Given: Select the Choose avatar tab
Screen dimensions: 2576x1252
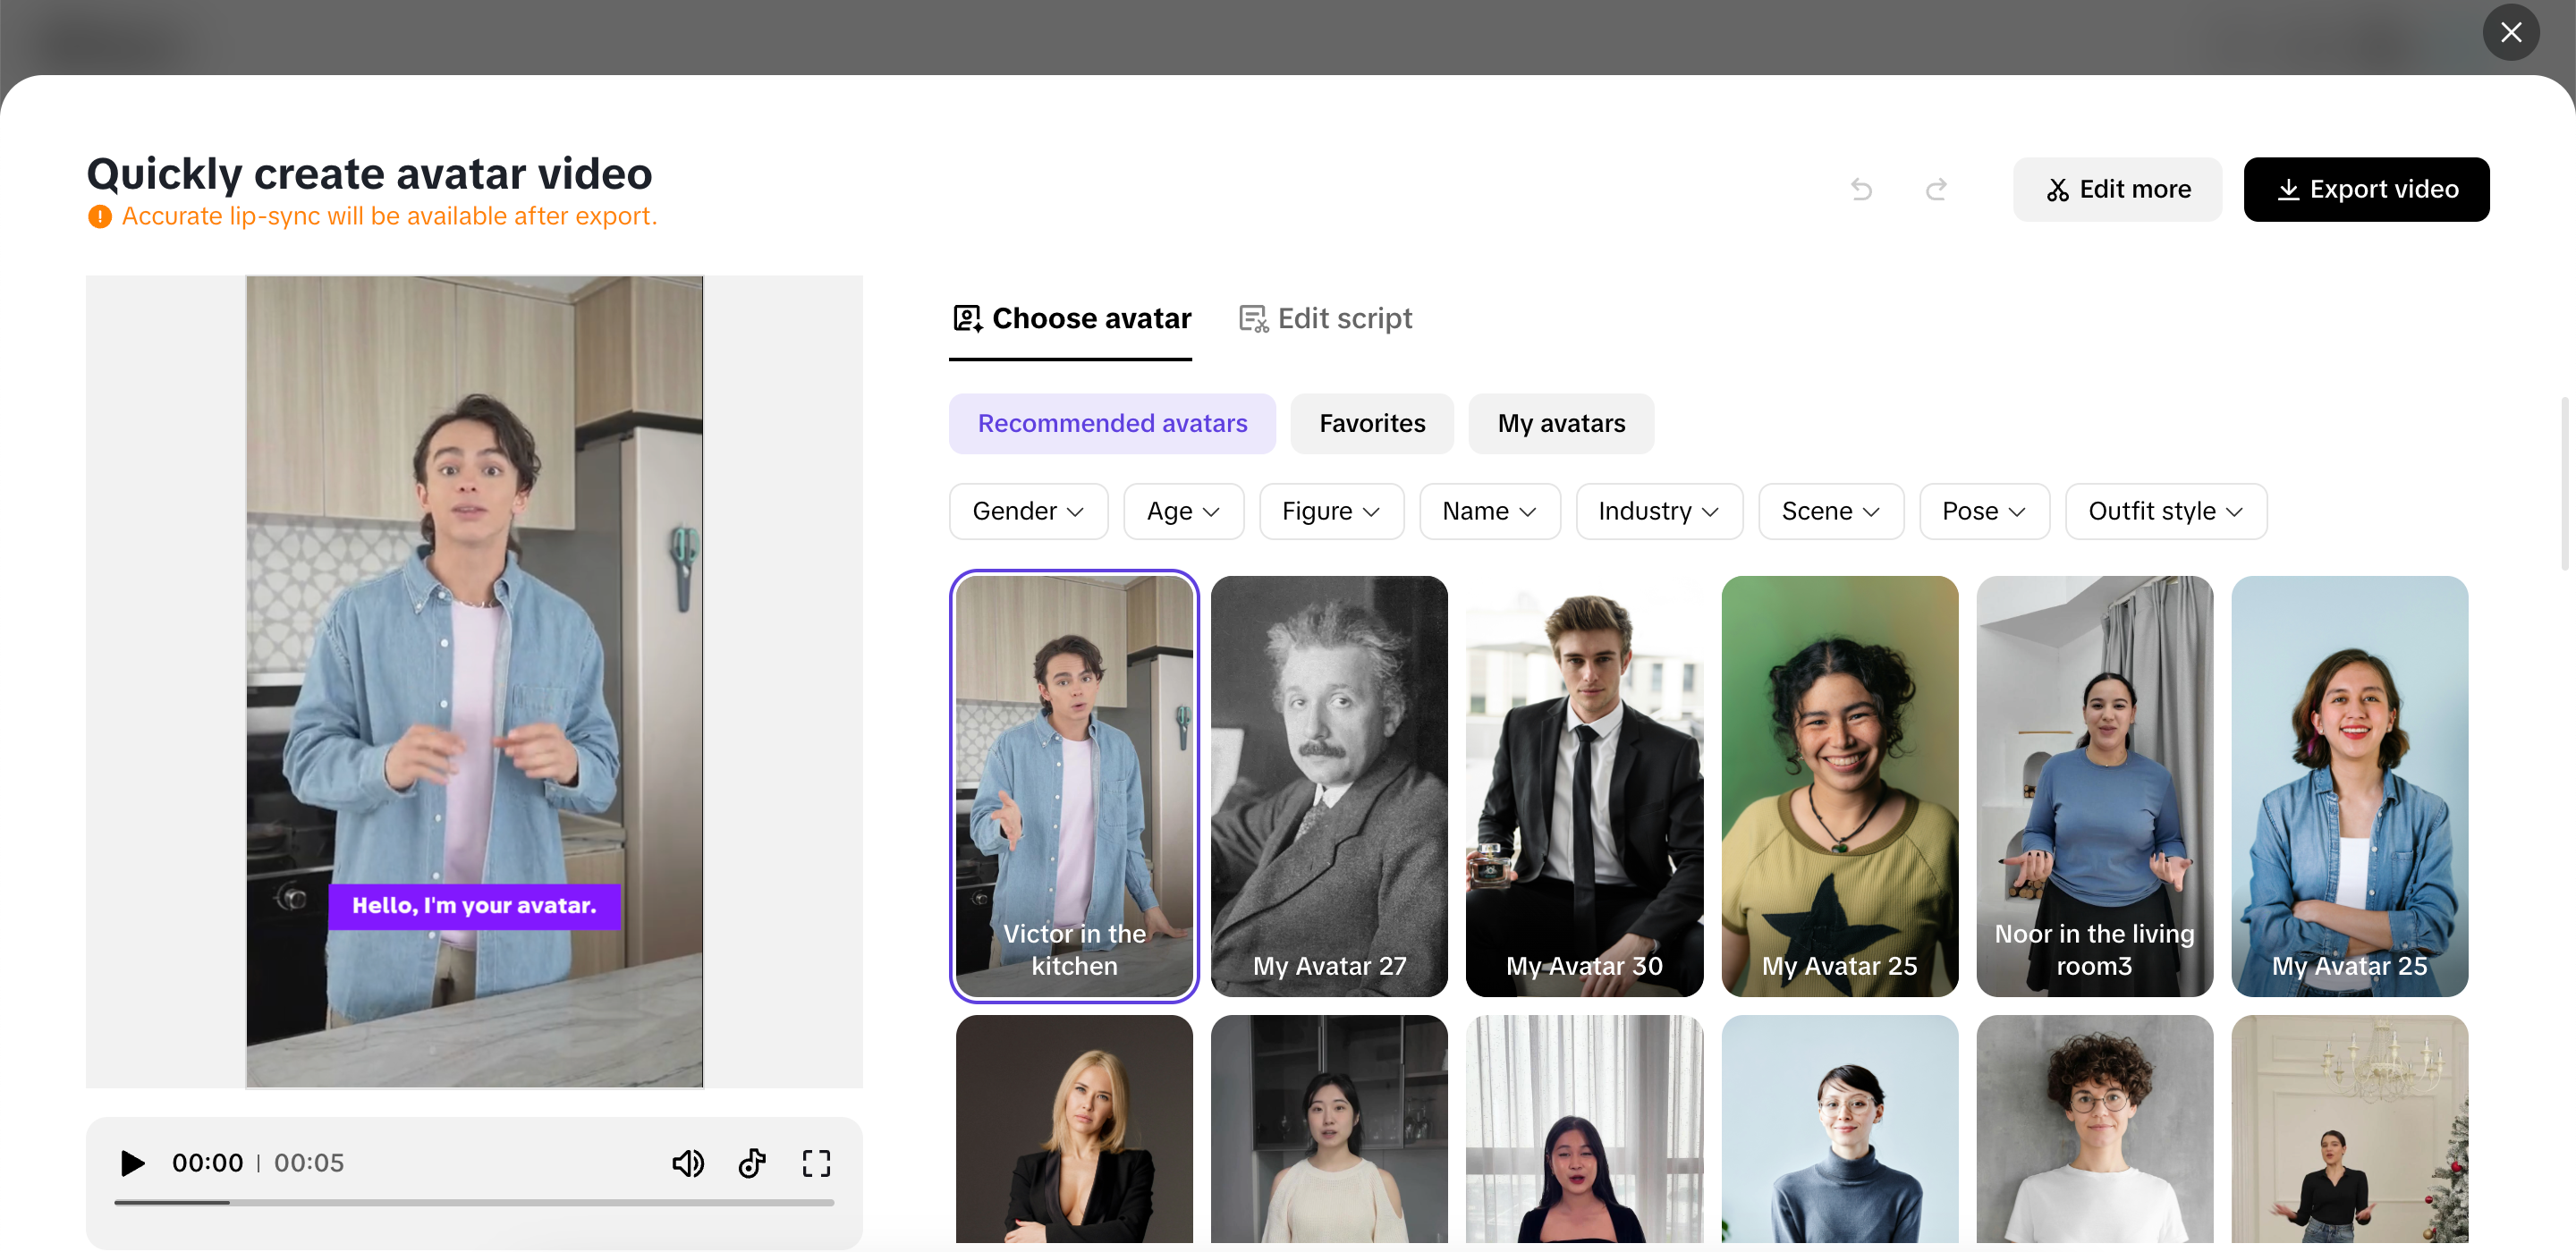Looking at the screenshot, I should (1071, 319).
